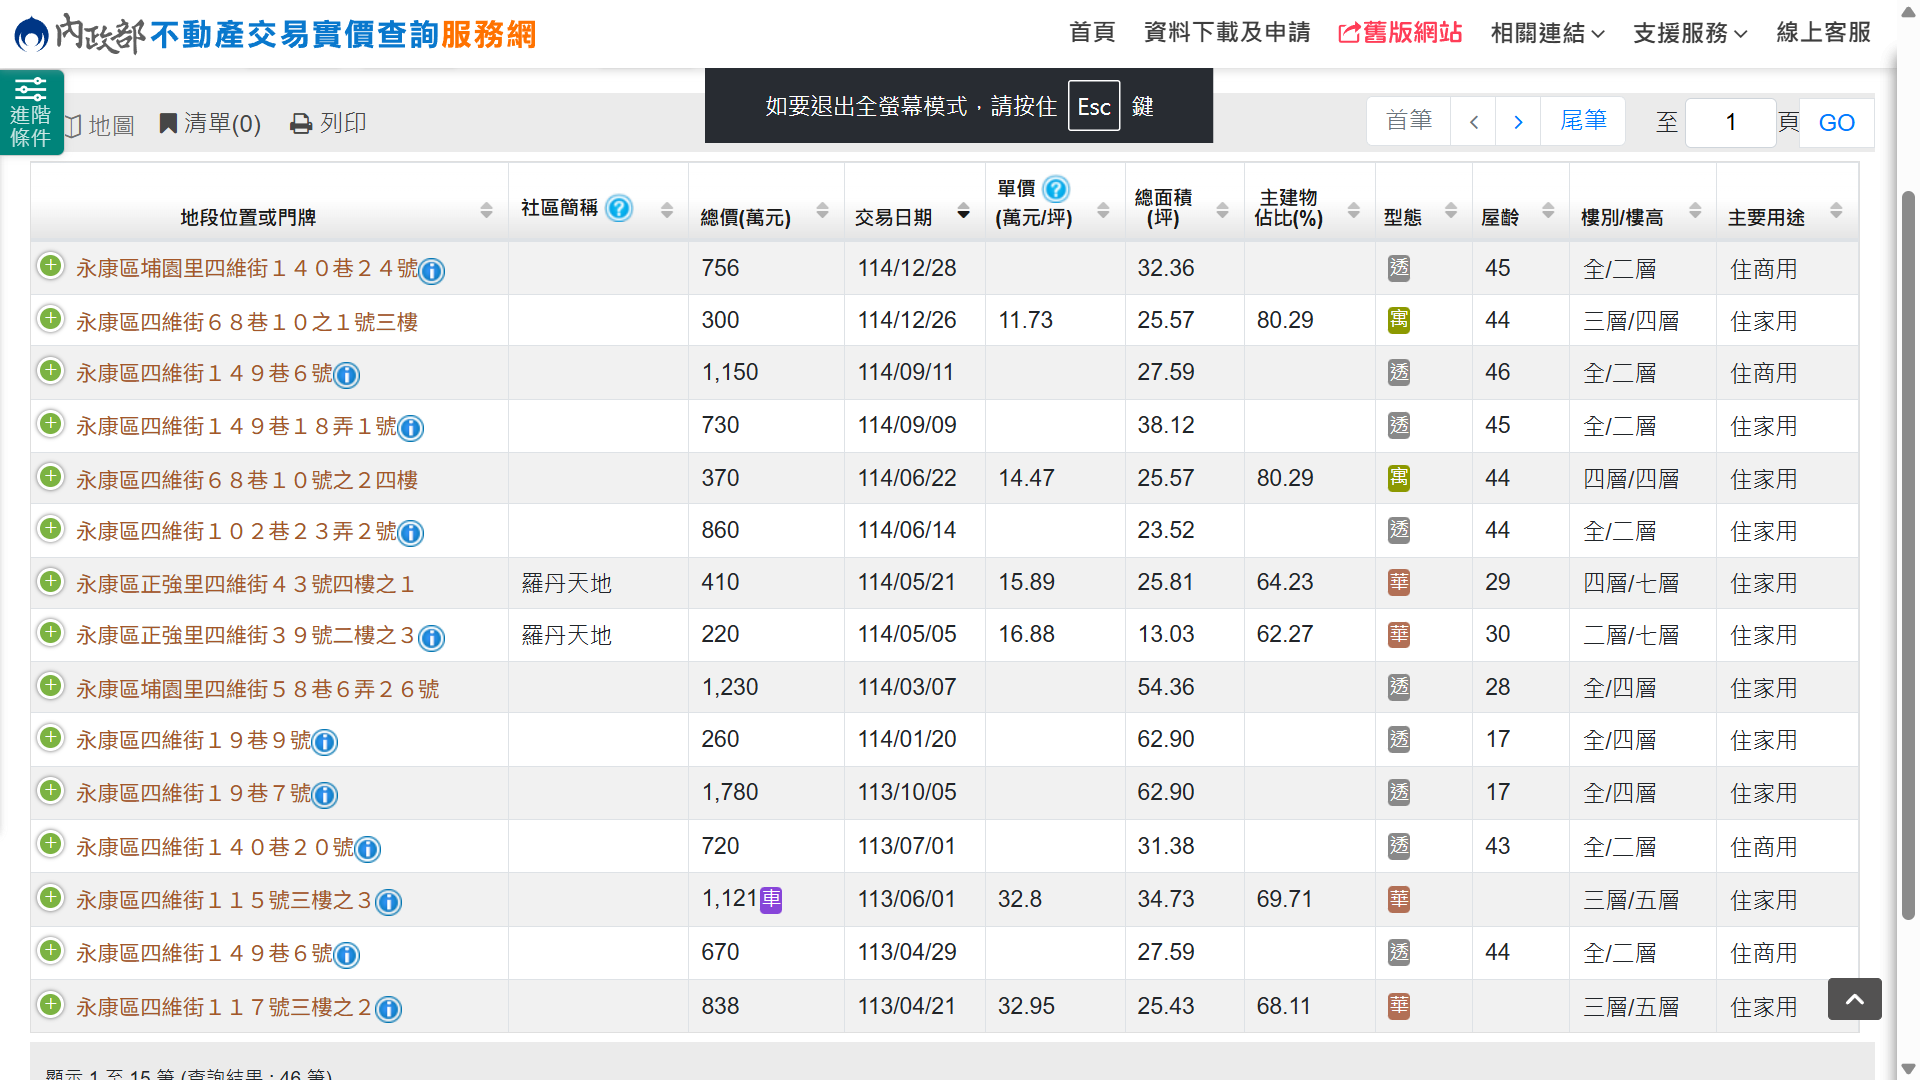
Task: Open the bookmarked list 清單(0)
Action: click(x=210, y=124)
